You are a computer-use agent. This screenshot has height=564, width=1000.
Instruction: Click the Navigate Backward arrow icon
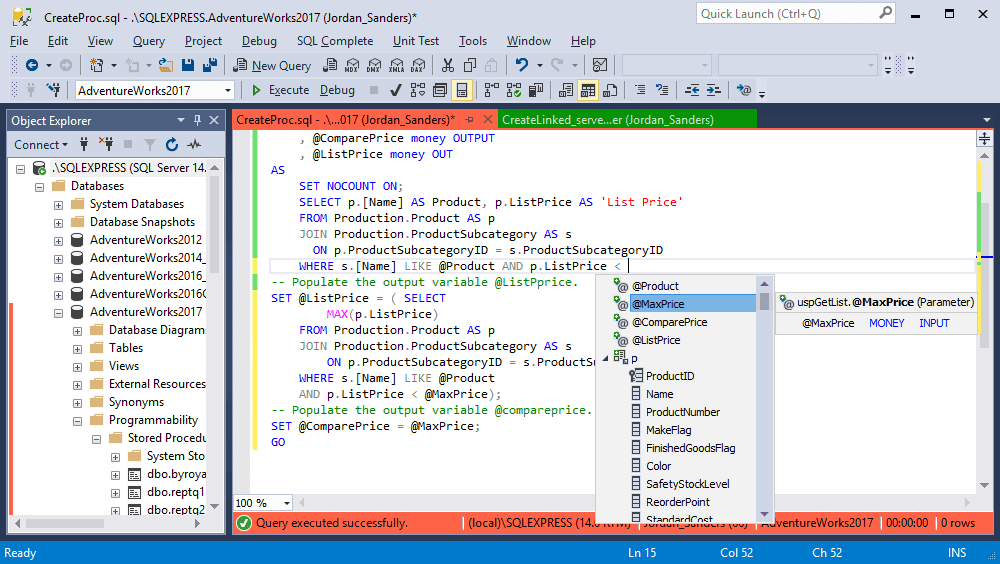(x=31, y=65)
